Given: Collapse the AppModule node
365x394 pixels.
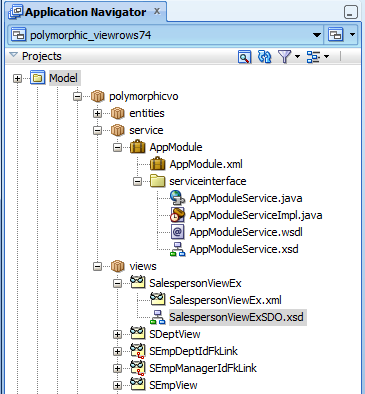Looking at the screenshot, I should click(117, 148).
